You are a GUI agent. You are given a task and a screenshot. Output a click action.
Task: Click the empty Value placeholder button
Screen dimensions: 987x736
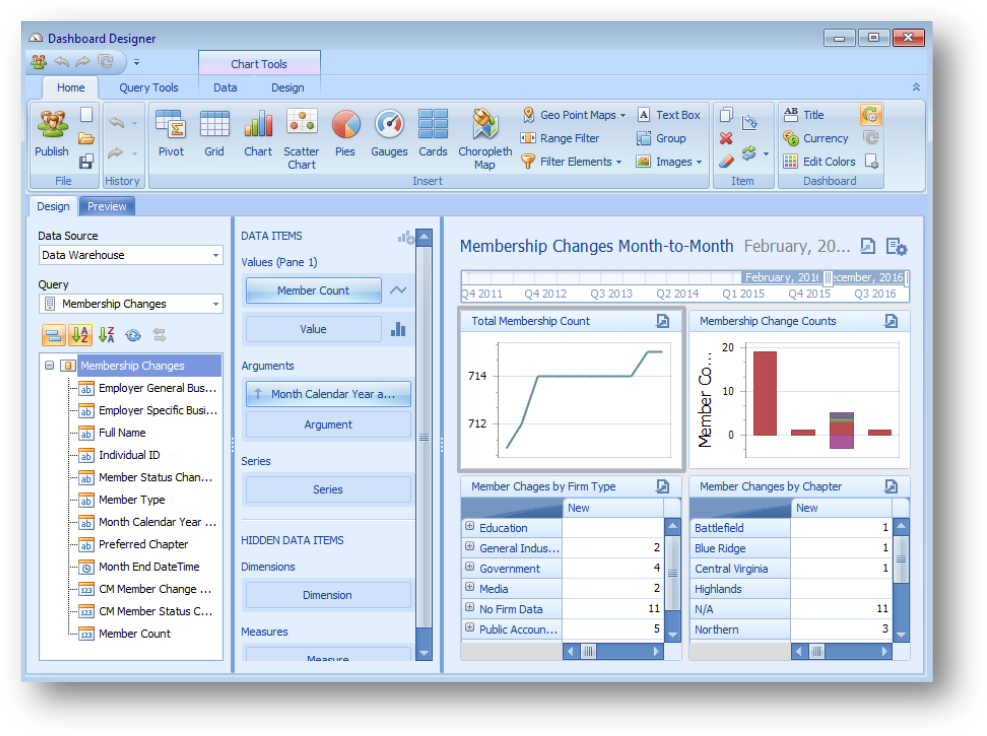click(313, 329)
